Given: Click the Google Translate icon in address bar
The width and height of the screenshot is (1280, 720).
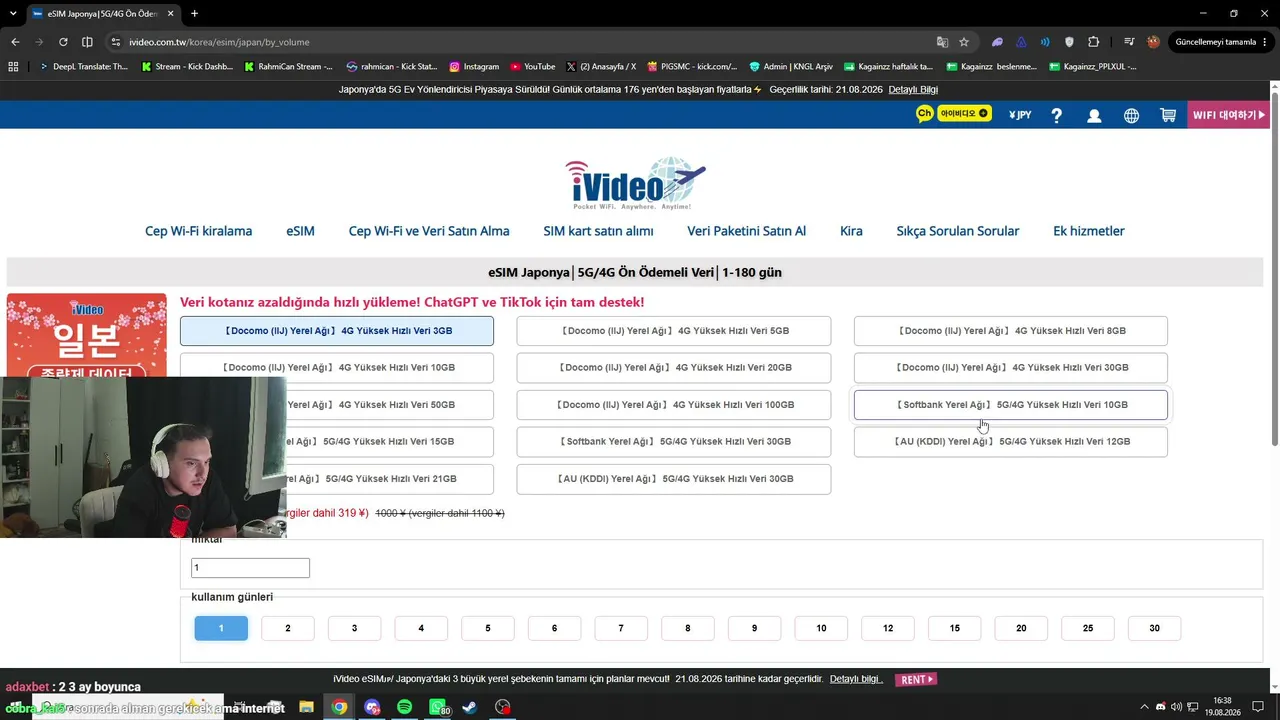Looking at the screenshot, I should click(x=942, y=42).
